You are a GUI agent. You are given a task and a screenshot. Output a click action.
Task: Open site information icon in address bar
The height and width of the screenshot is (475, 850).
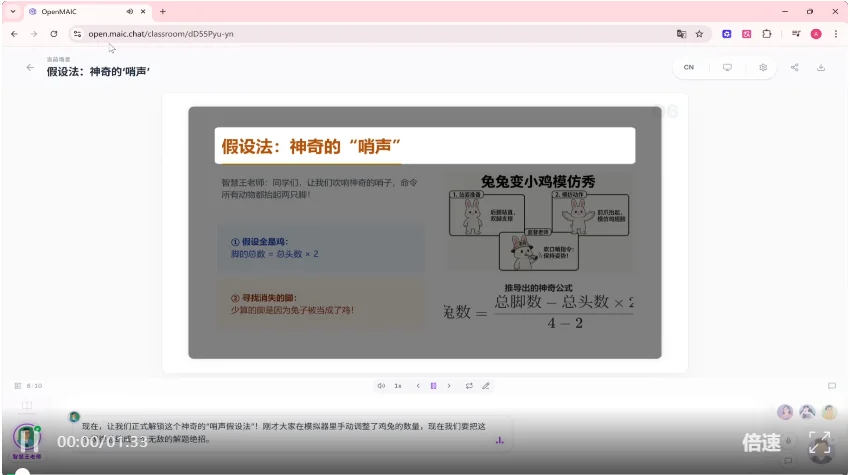[78, 34]
